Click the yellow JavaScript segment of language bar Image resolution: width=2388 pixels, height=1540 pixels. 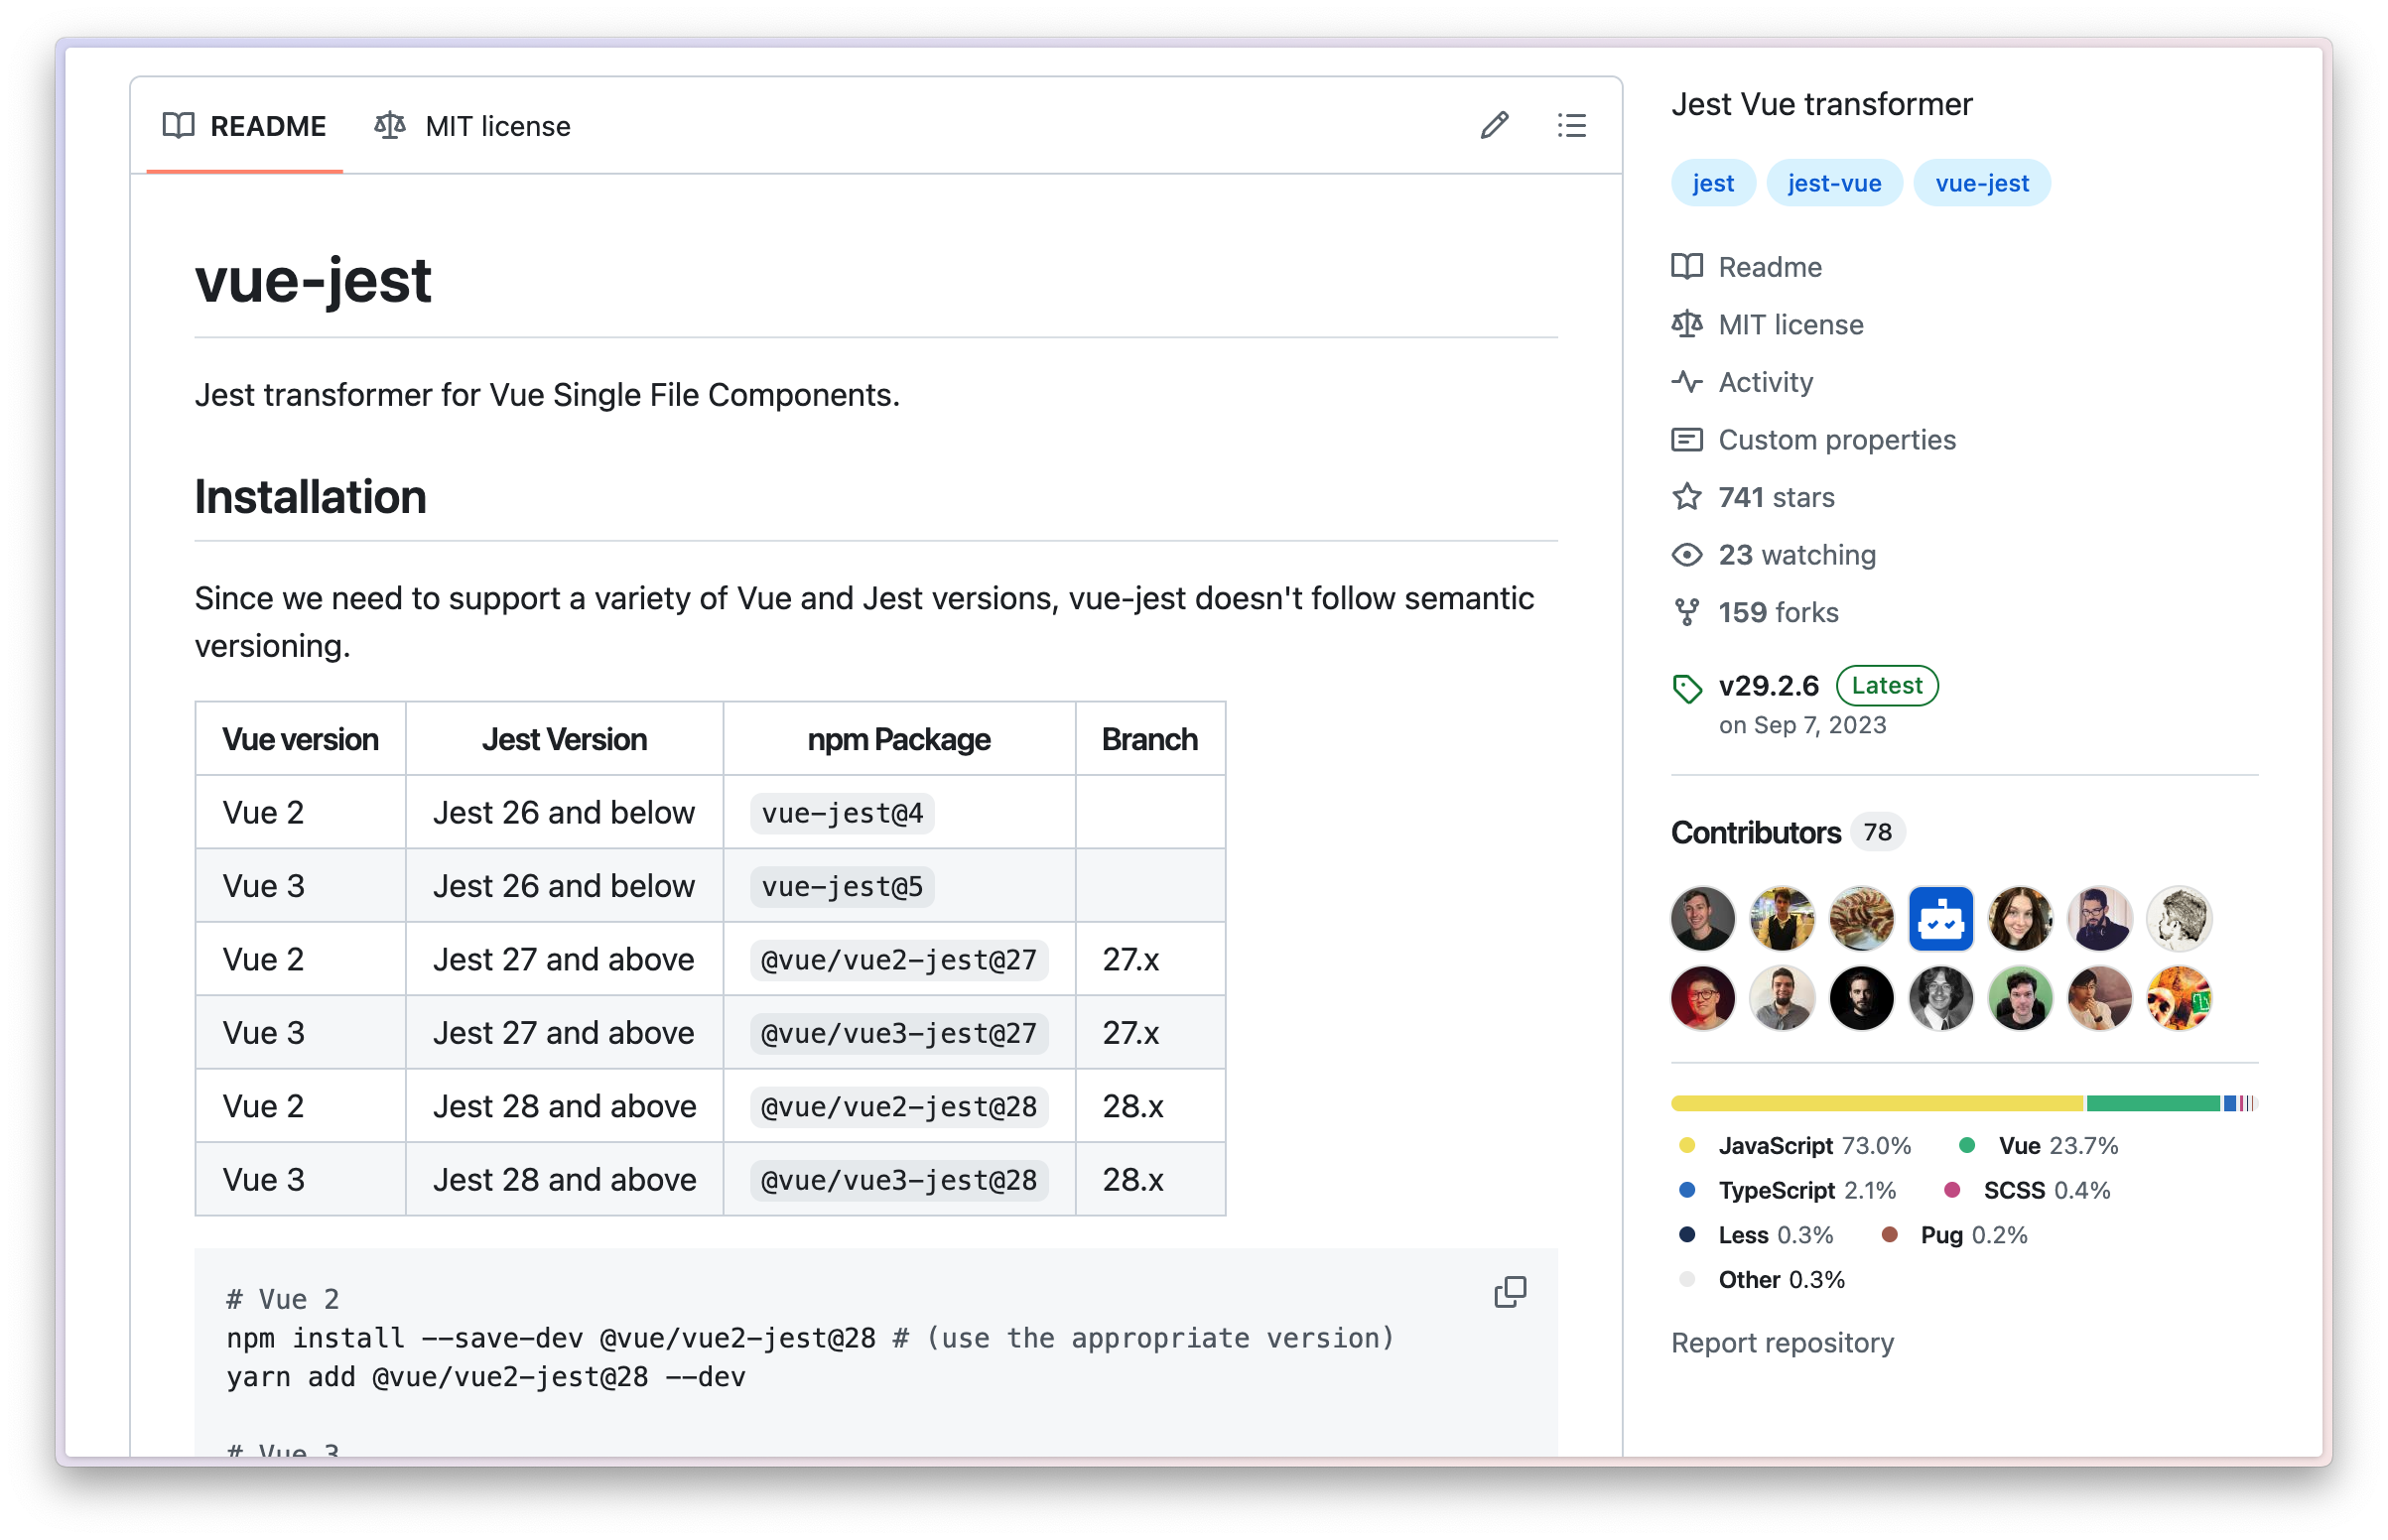[x=1877, y=1103]
